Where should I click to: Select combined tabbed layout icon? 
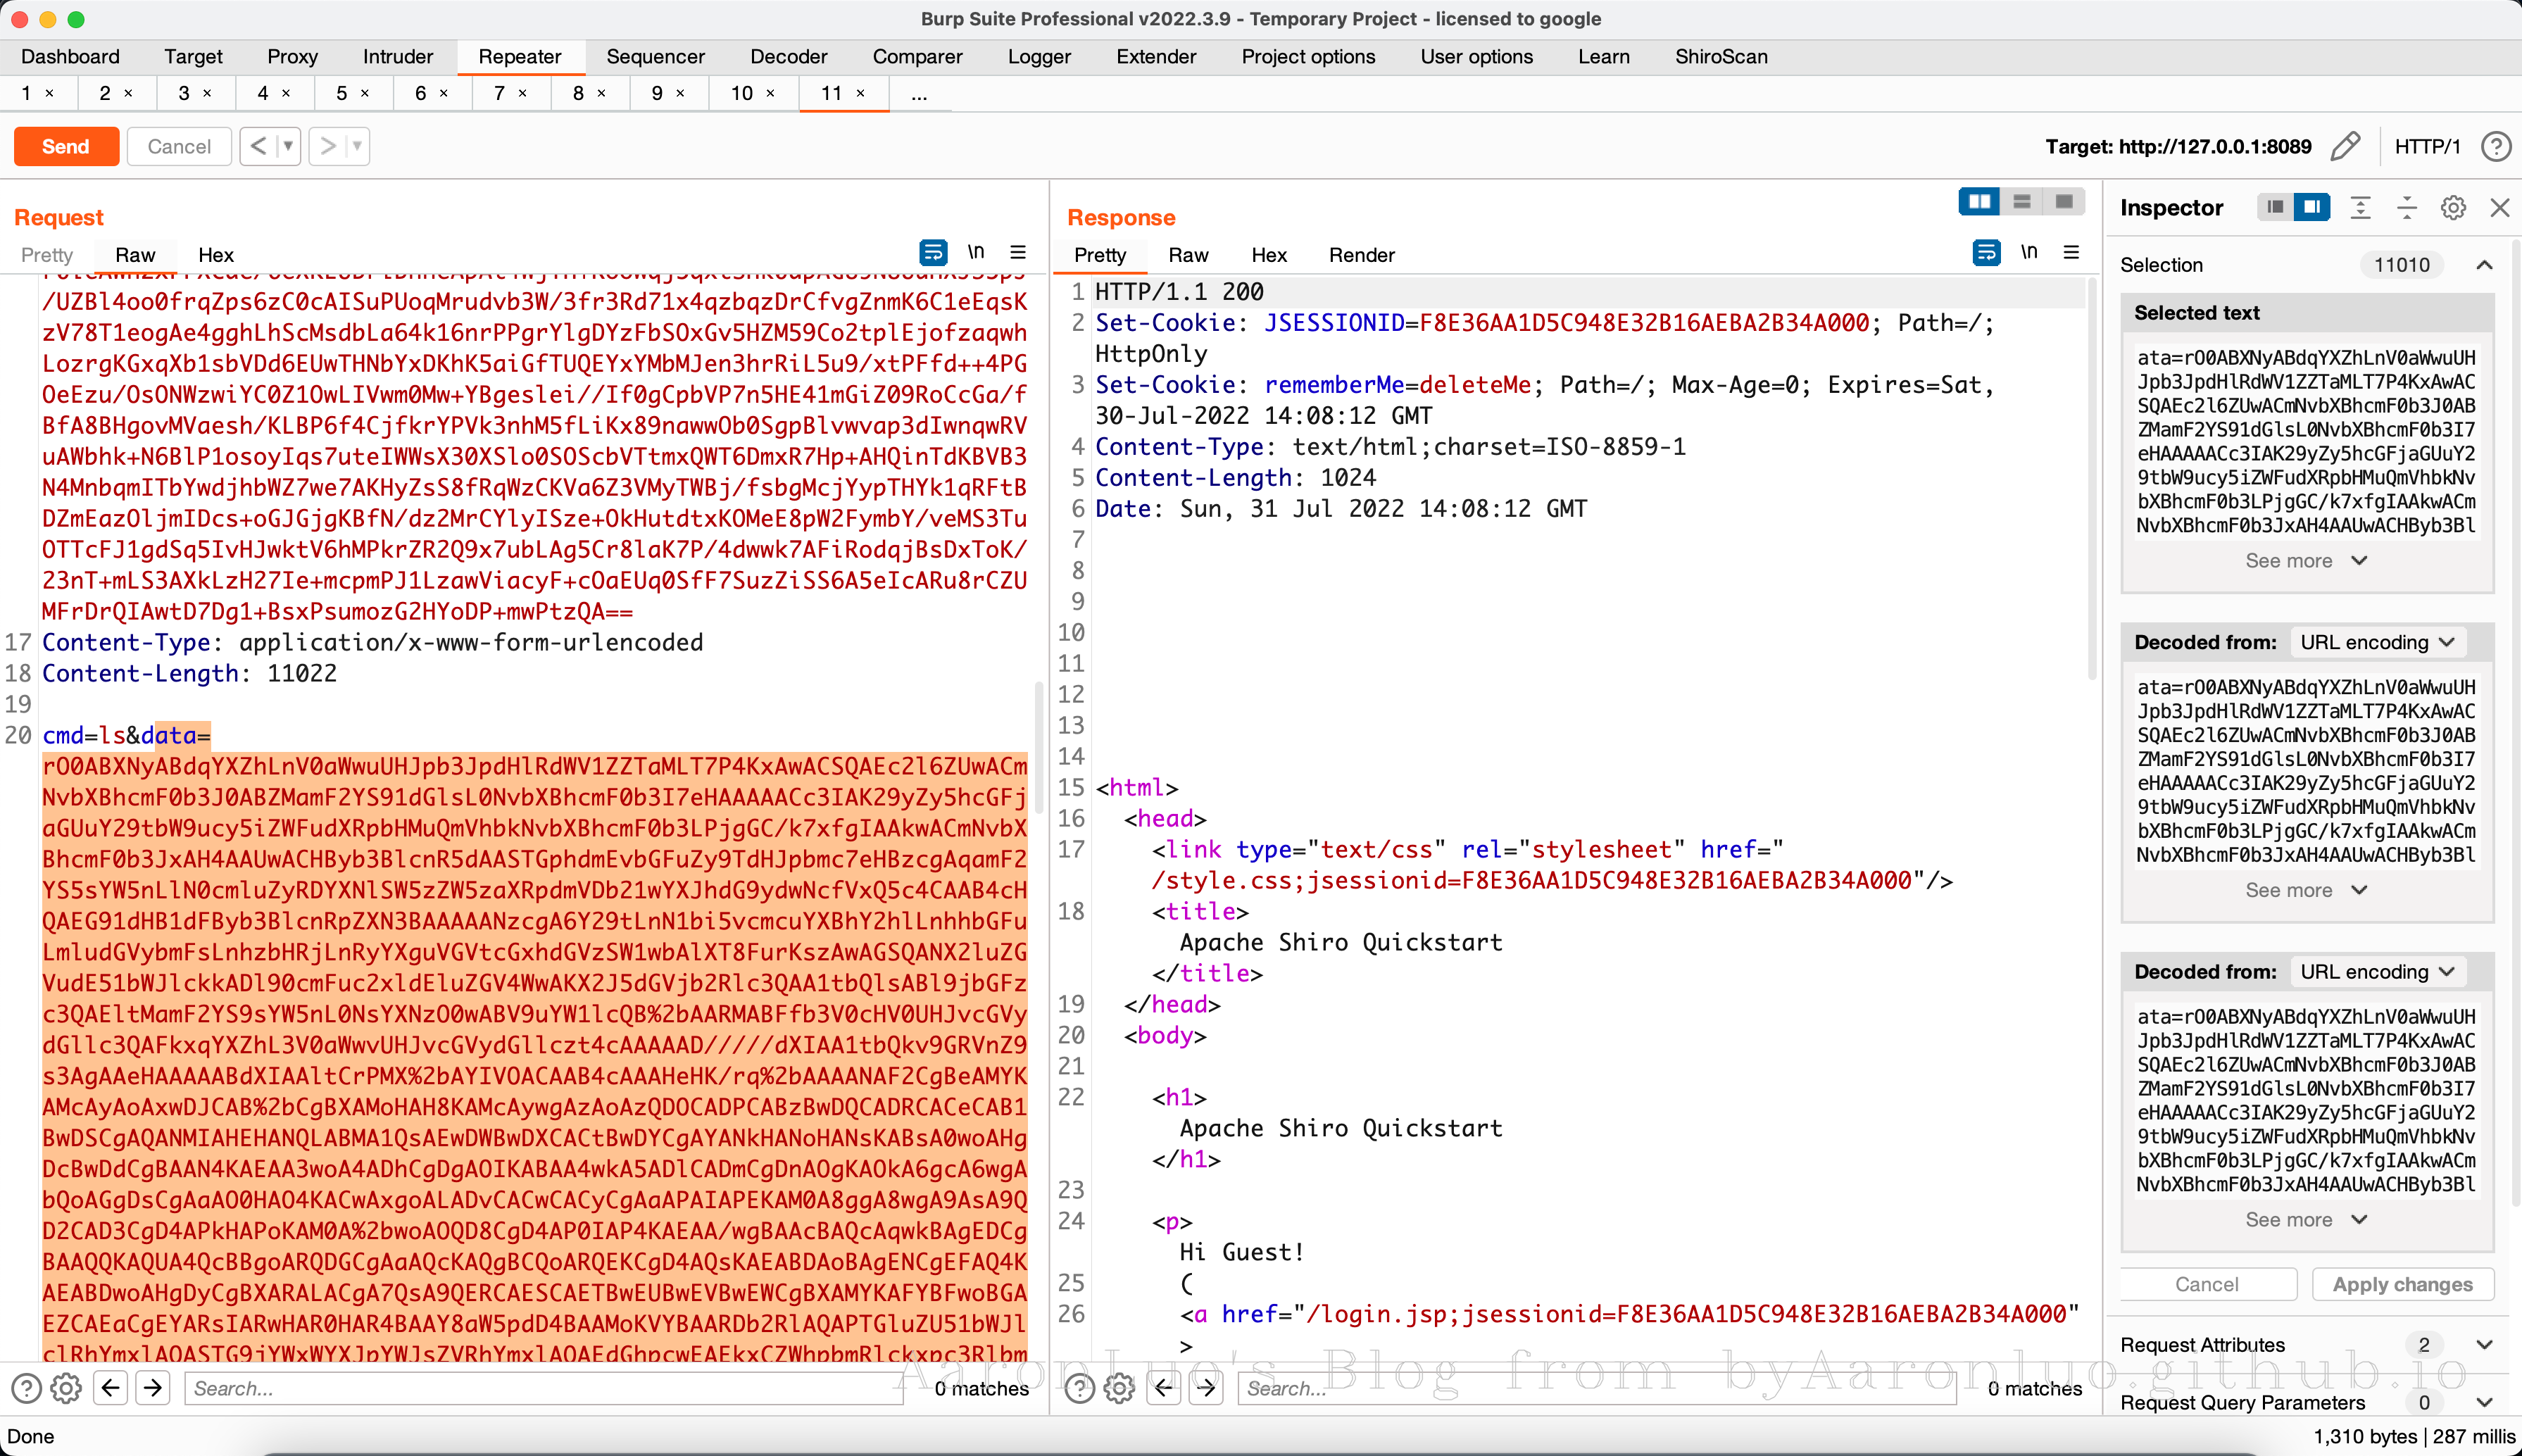[x=2063, y=202]
